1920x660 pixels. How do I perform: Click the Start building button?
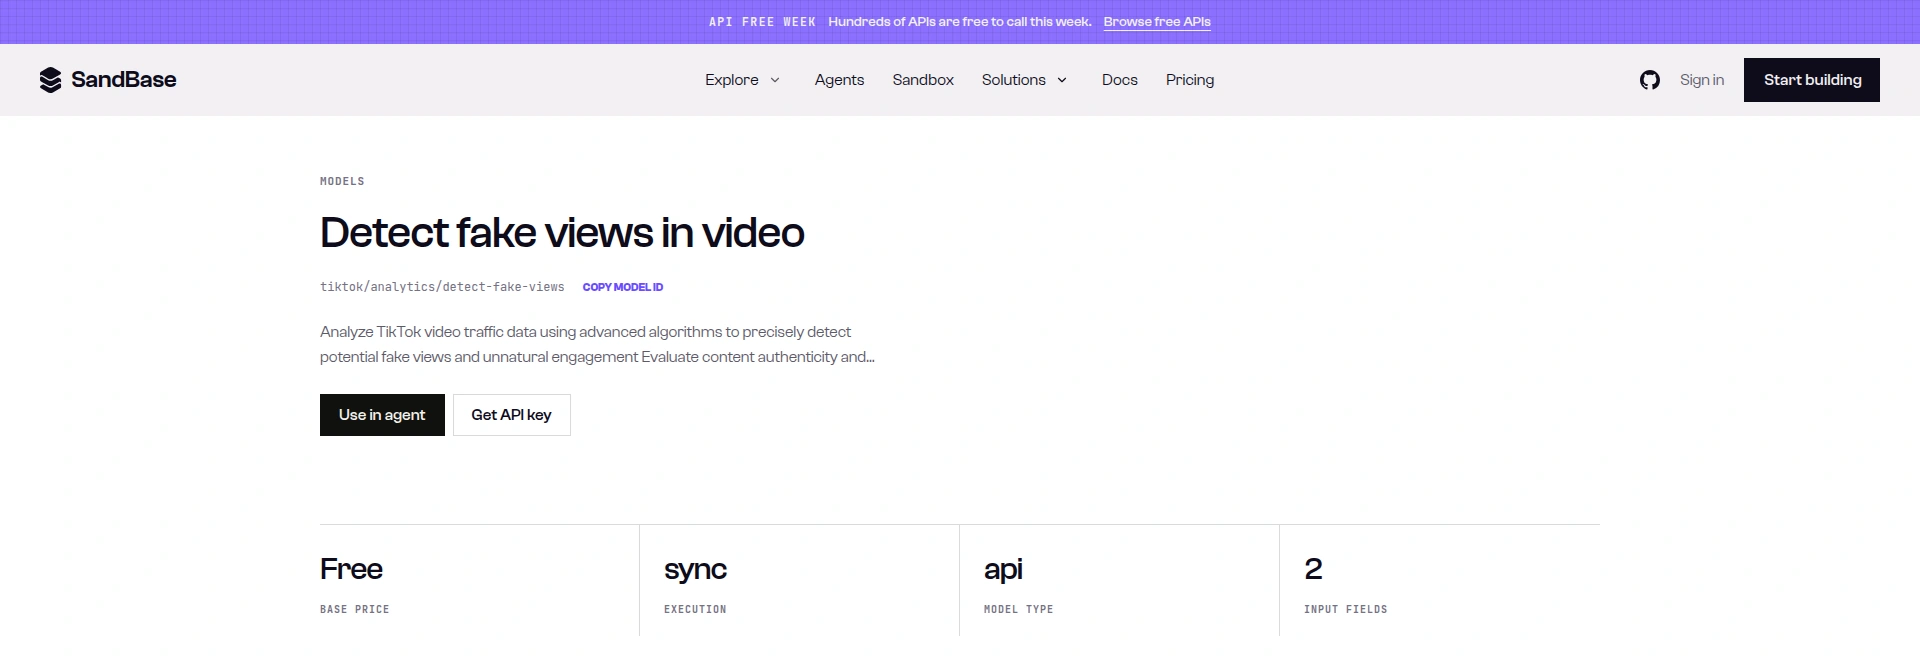(1812, 80)
